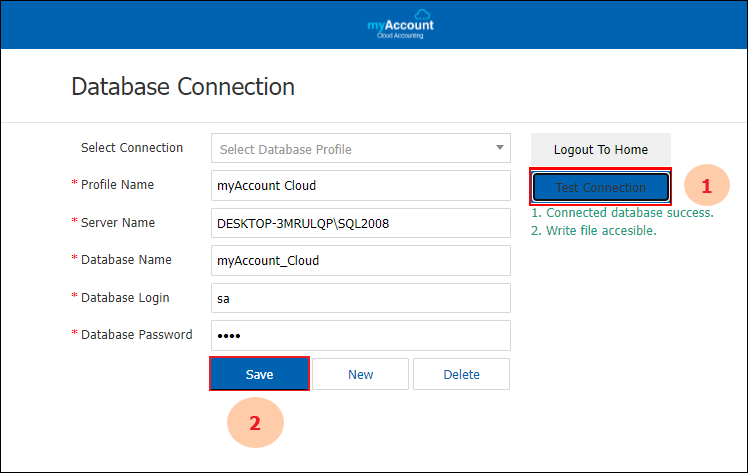Click the Profile Name label
Screen dimensions: 748x473
point(117,185)
